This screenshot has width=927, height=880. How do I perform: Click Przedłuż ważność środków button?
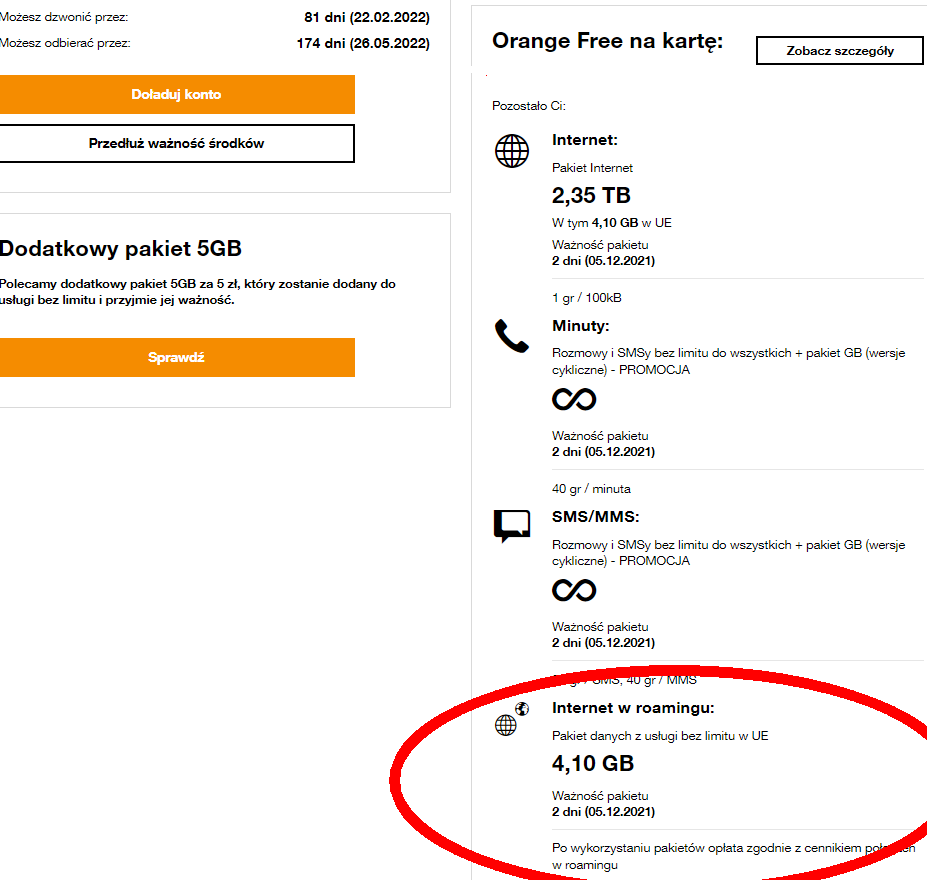(176, 143)
